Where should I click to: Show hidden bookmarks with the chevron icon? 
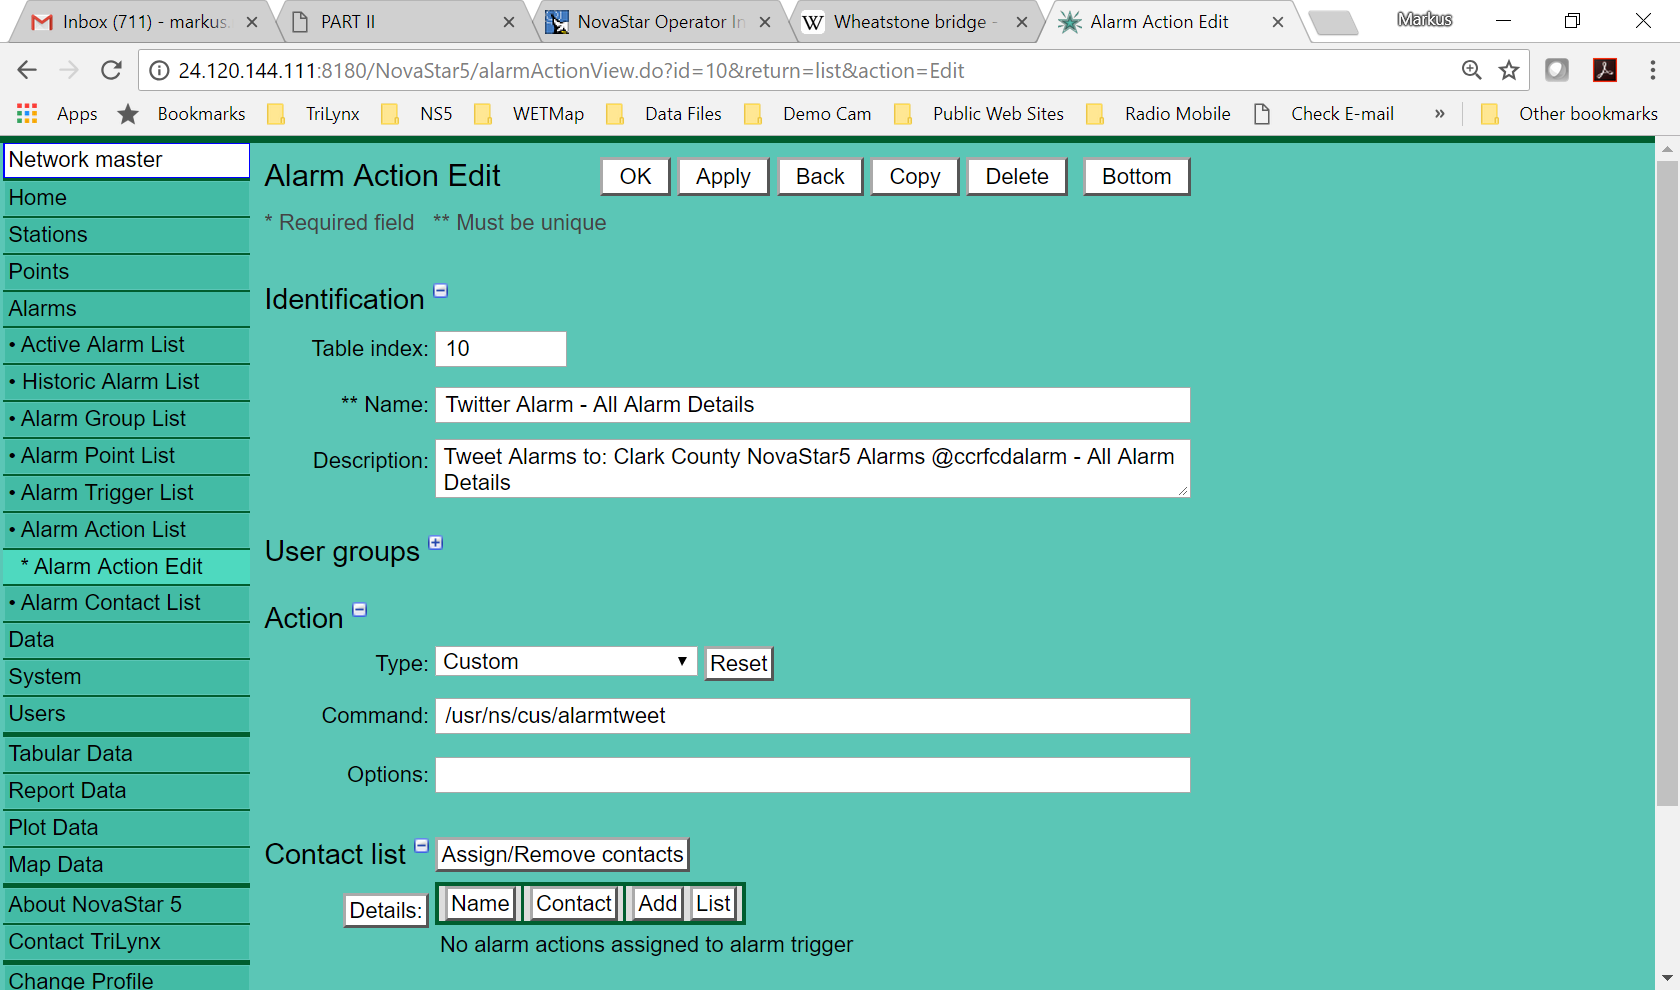pyautogui.click(x=1439, y=114)
